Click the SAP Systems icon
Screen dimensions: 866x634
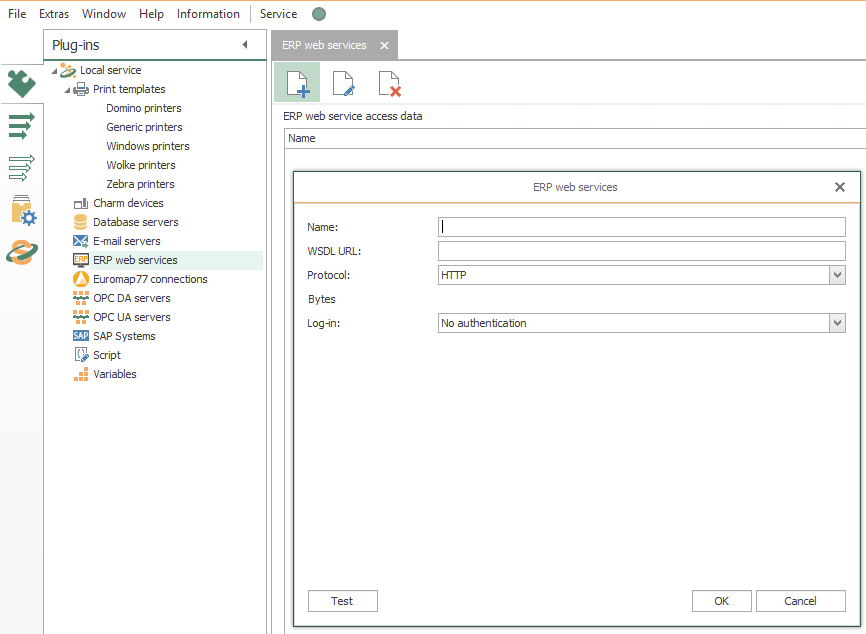[81, 336]
